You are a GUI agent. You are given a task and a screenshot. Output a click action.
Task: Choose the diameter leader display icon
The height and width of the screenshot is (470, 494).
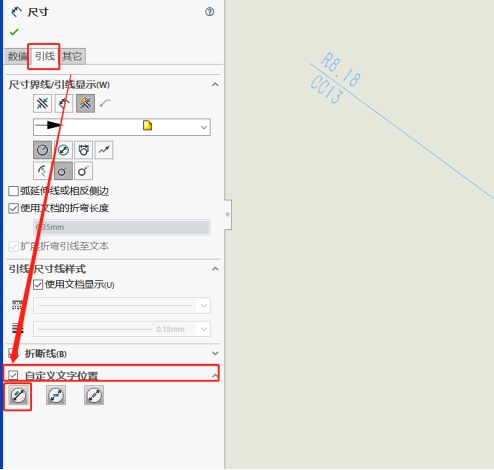[63, 150]
